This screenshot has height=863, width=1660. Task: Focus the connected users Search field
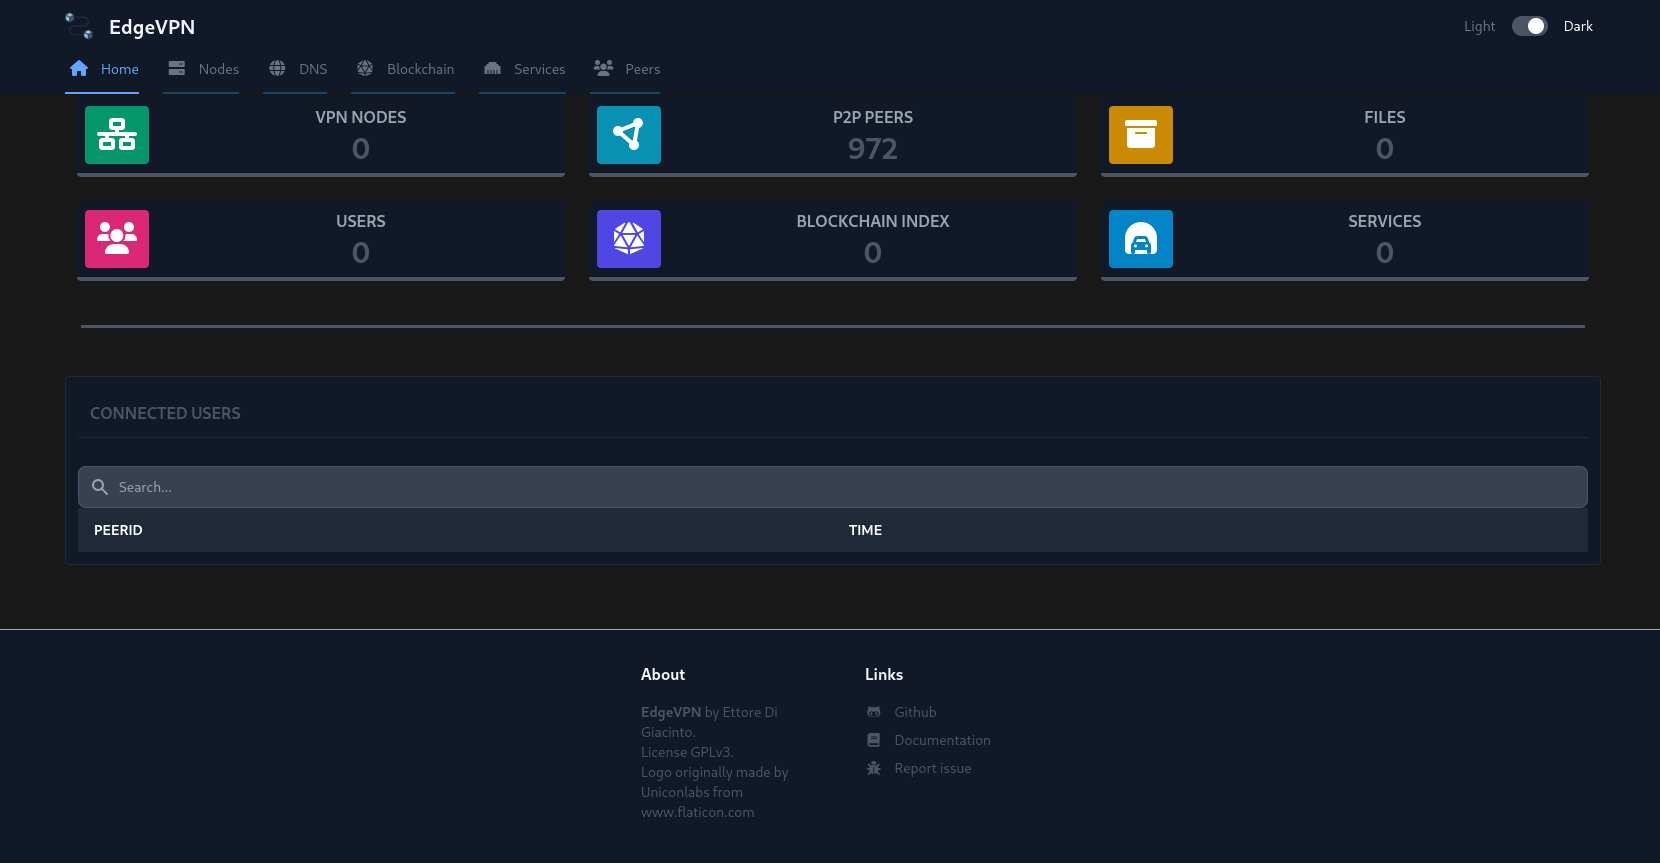tap(833, 487)
